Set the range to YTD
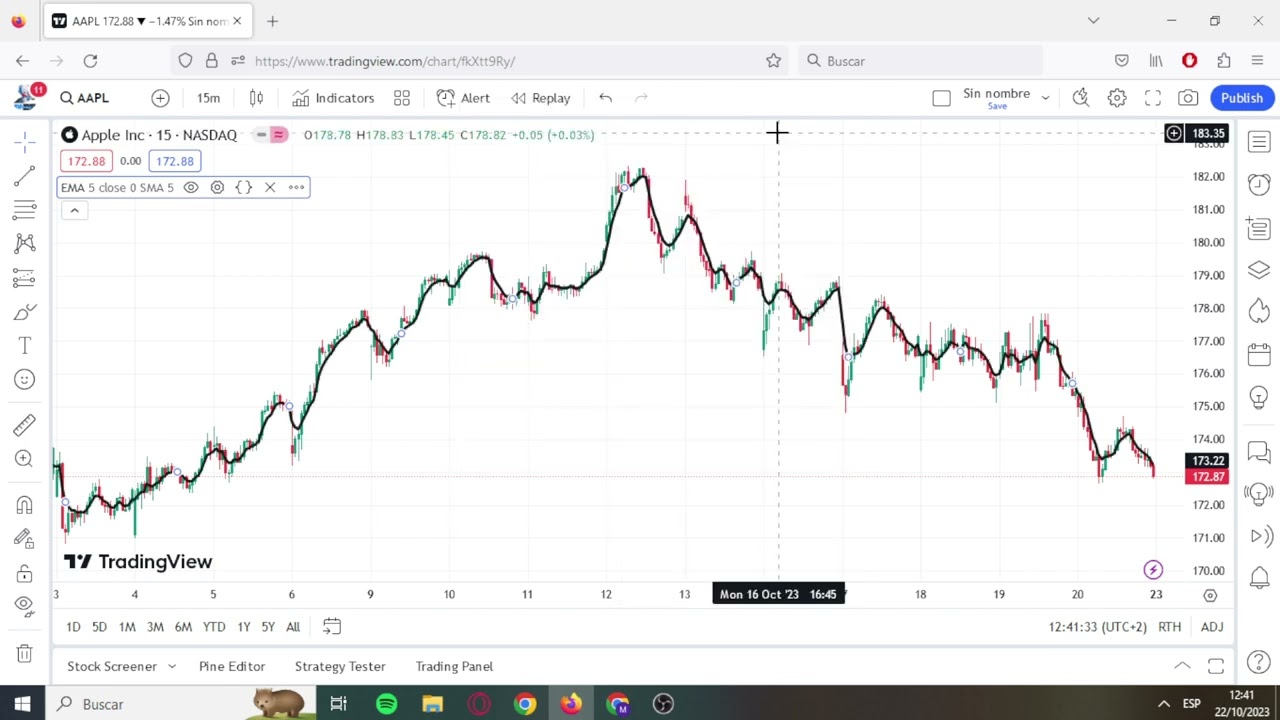The width and height of the screenshot is (1280, 720). [x=214, y=627]
